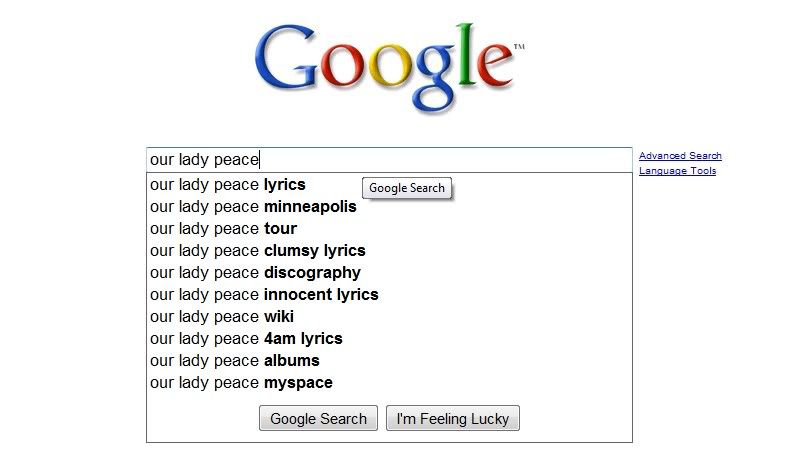Select the 'our lady peace clumsy lyrics' suggestion
The width and height of the screenshot is (800, 462).
[389, 250]
